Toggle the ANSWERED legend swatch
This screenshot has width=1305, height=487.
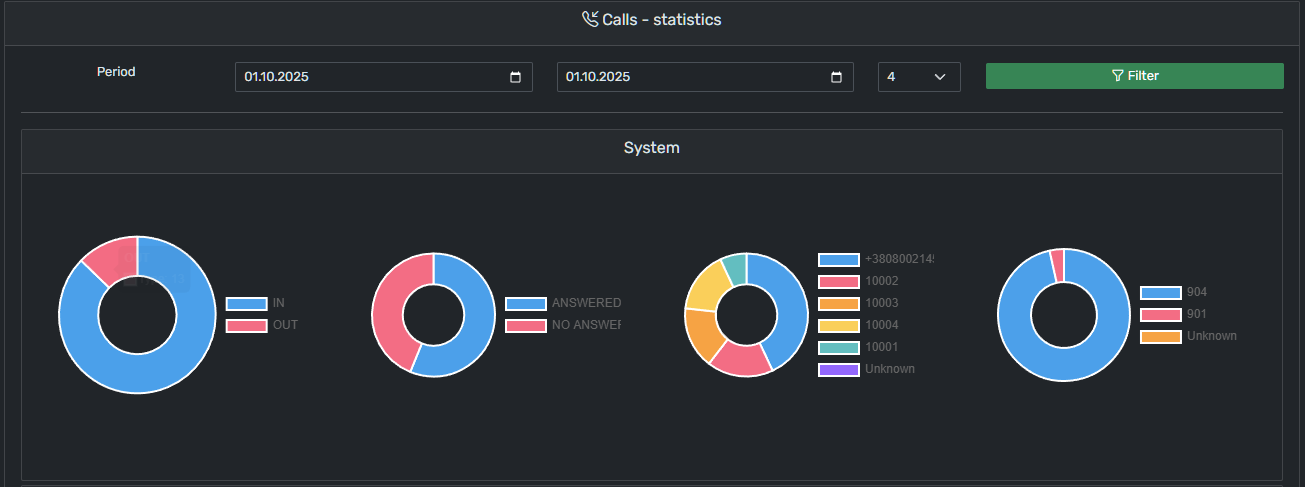(x=525, y=303)
